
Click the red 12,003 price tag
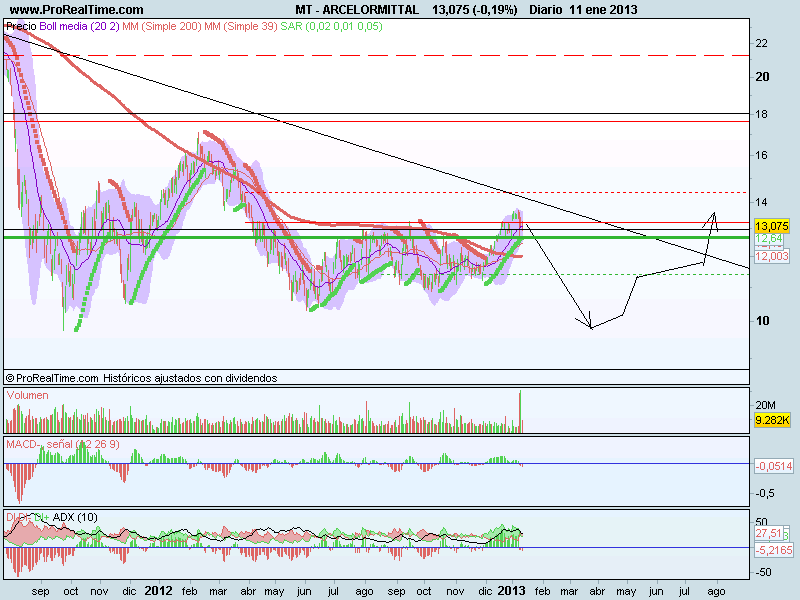pos(772,256)
